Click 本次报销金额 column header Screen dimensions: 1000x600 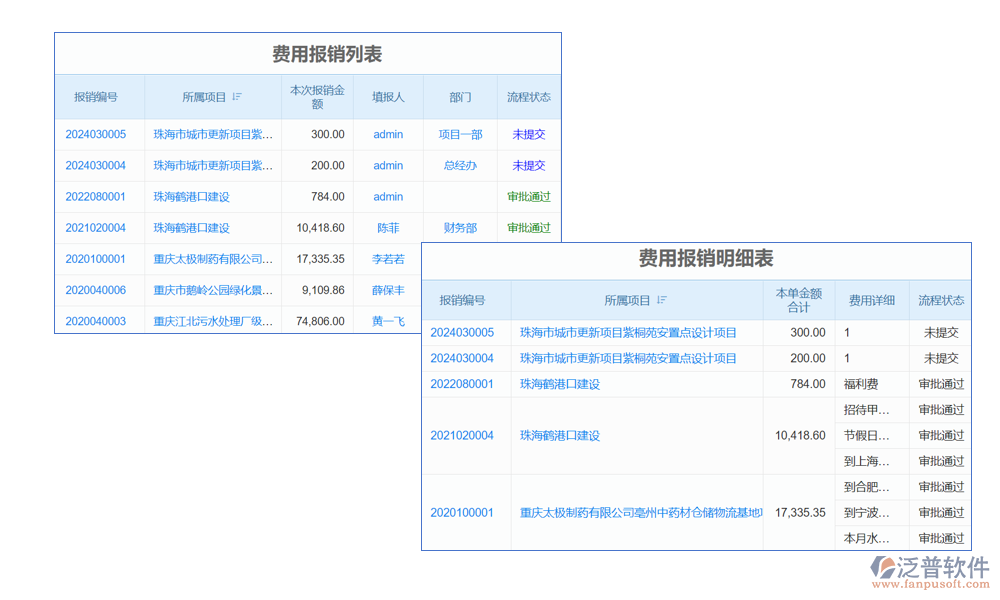pos(317,97)
